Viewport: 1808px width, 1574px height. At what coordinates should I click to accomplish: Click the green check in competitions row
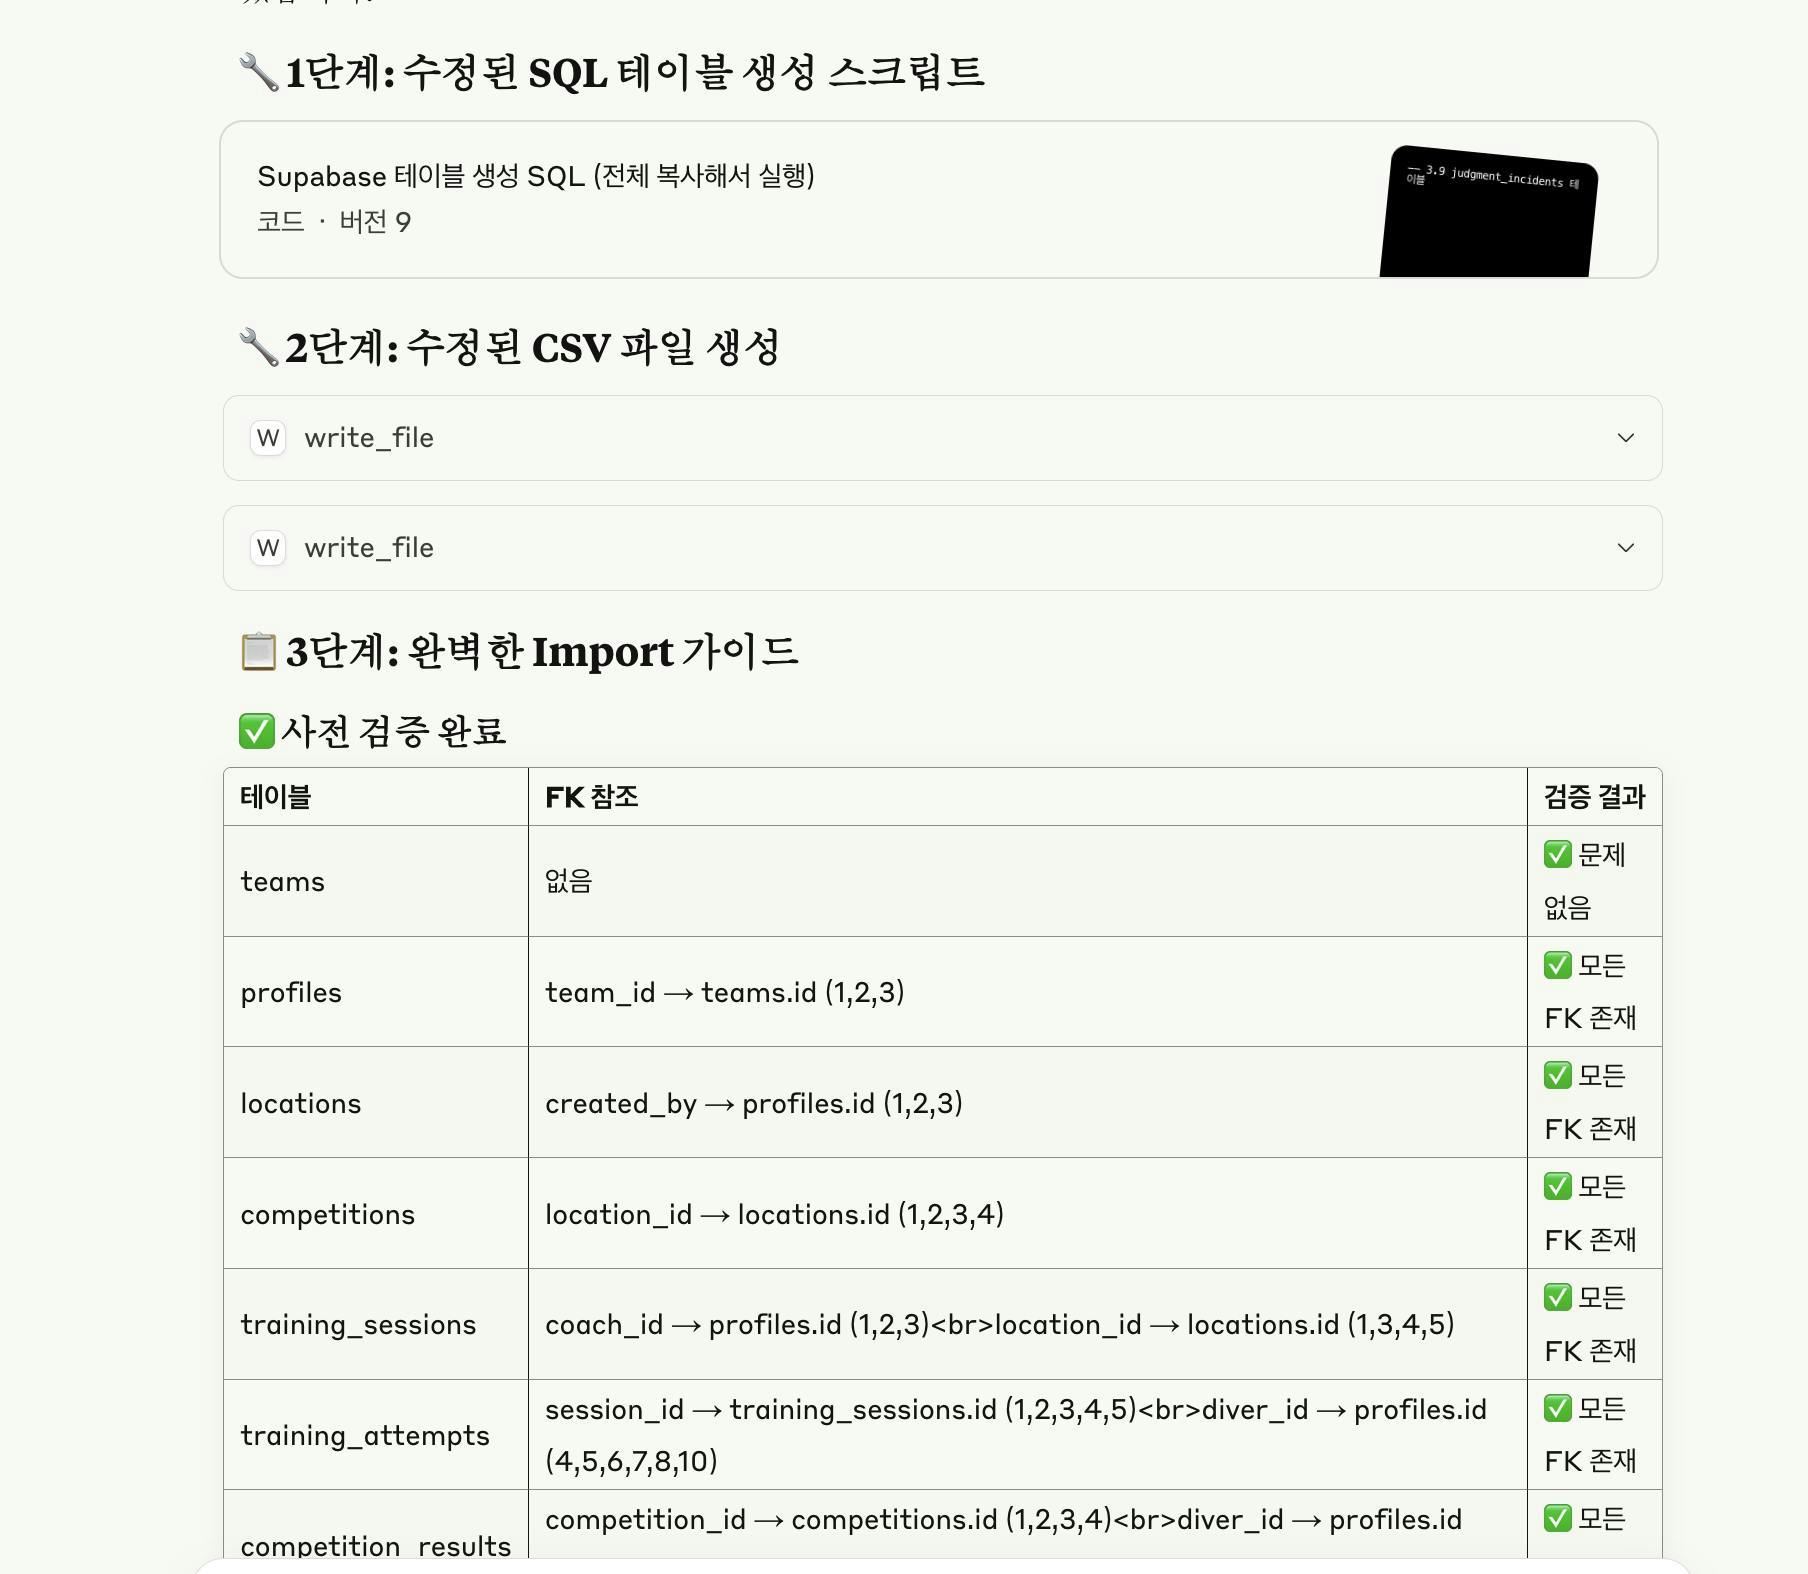coord(1558,1187)
